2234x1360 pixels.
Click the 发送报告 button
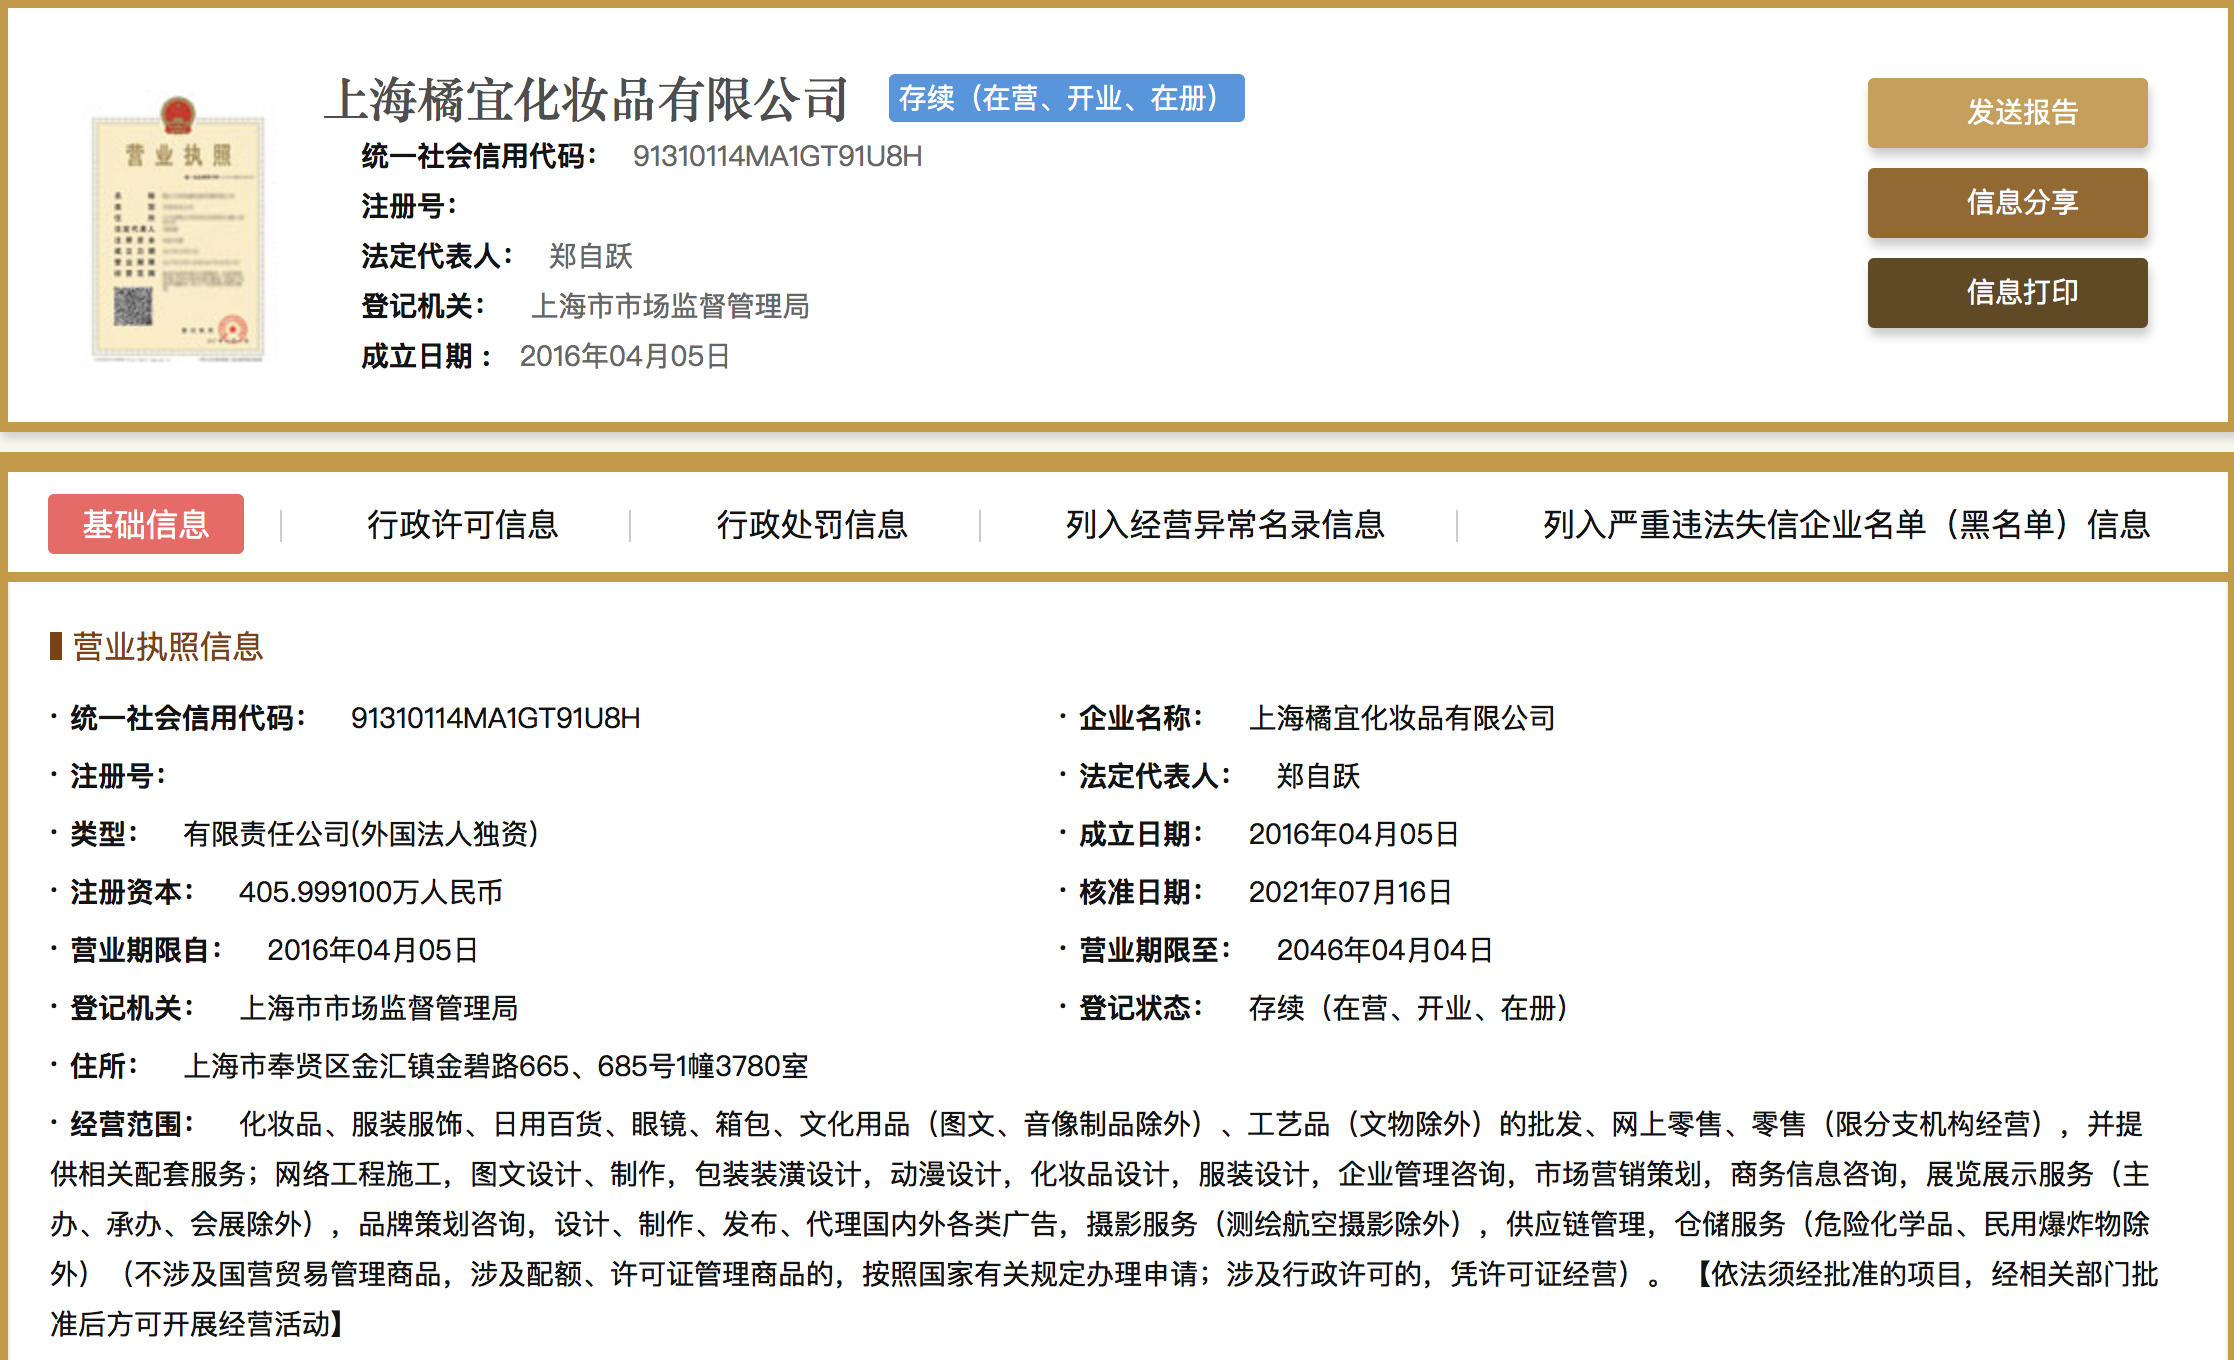point(2006,113)
